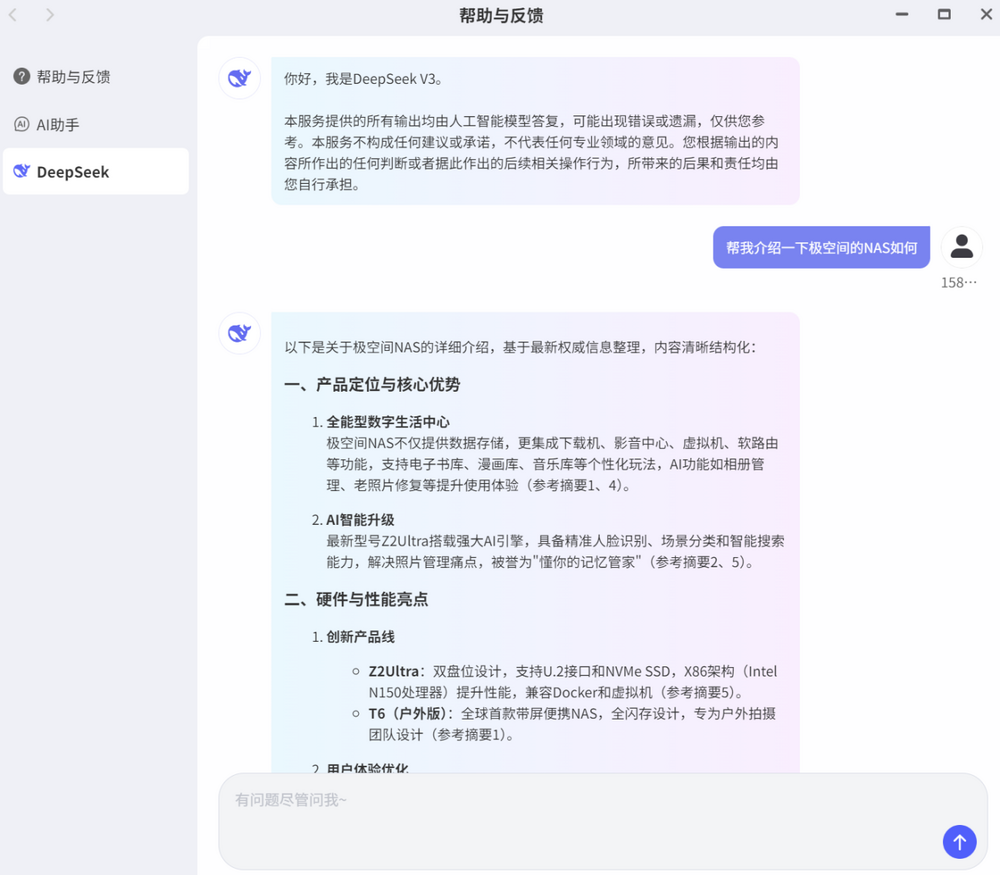Click the question mark icon in sidebar

pyautogui.click(x=21, y=77)
